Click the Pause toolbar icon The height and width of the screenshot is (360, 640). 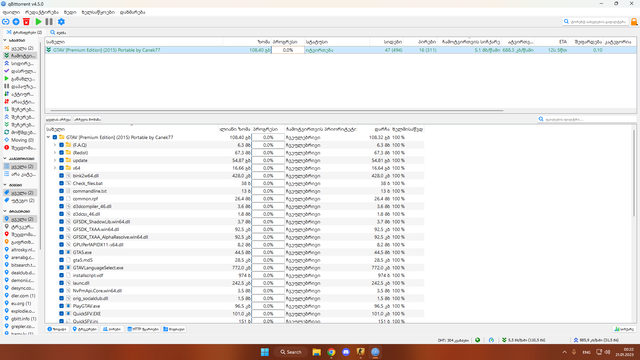(x=49, y=22)
